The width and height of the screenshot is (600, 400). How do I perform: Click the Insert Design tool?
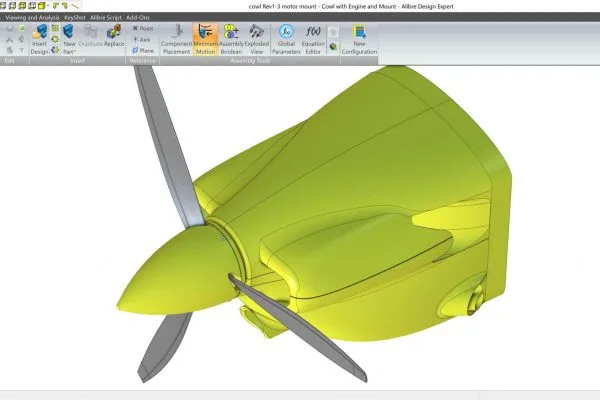click(39, 39)
